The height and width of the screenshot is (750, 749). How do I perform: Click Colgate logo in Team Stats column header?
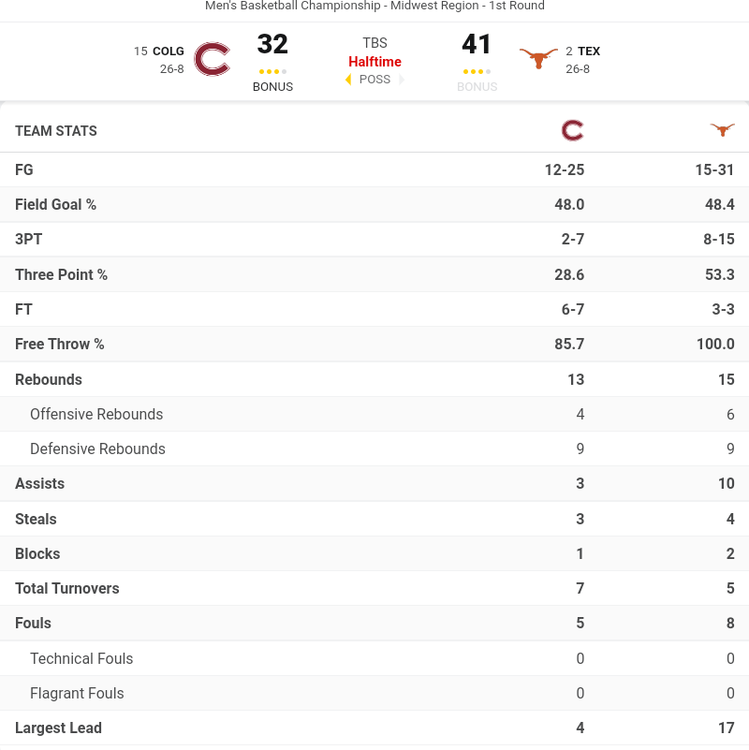[572, 130]
